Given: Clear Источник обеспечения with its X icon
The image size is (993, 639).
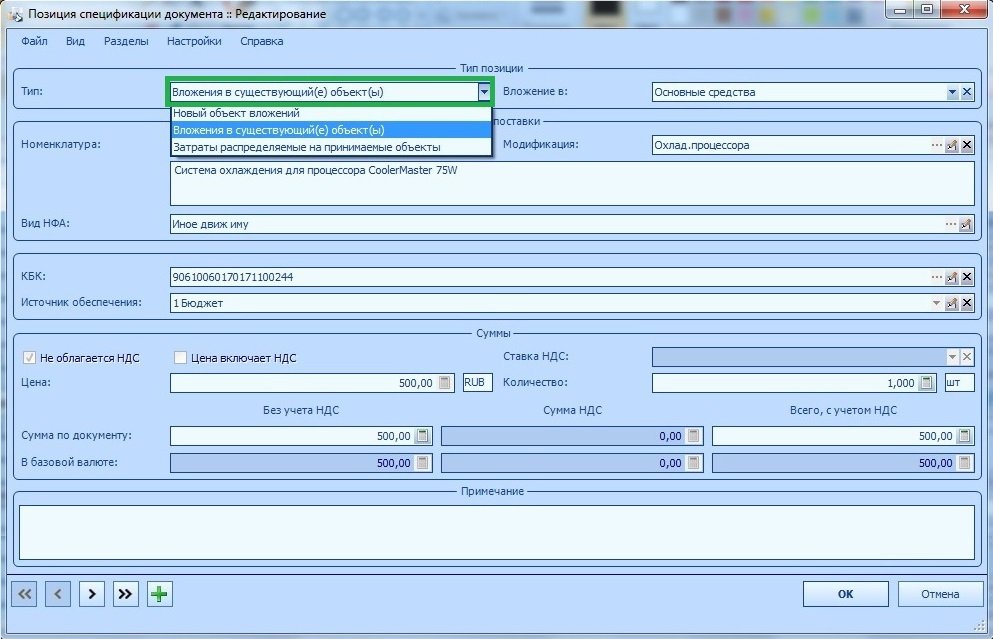Looking at the screenshot, I should coord(967,303).
